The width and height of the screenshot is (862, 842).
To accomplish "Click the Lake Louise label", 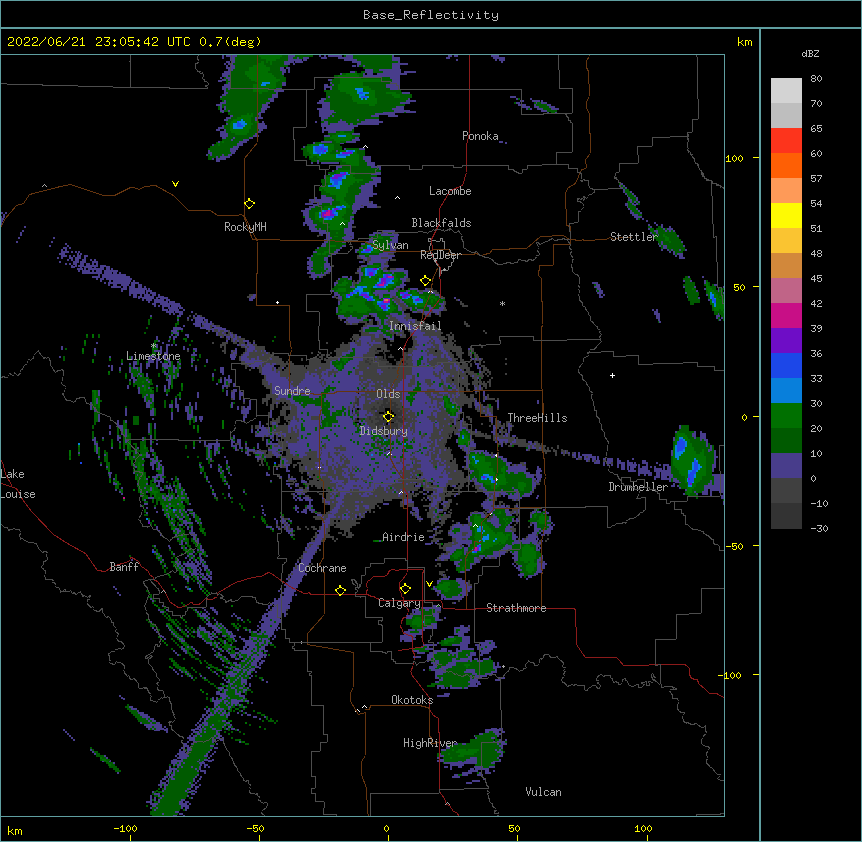I will (18, 484).
